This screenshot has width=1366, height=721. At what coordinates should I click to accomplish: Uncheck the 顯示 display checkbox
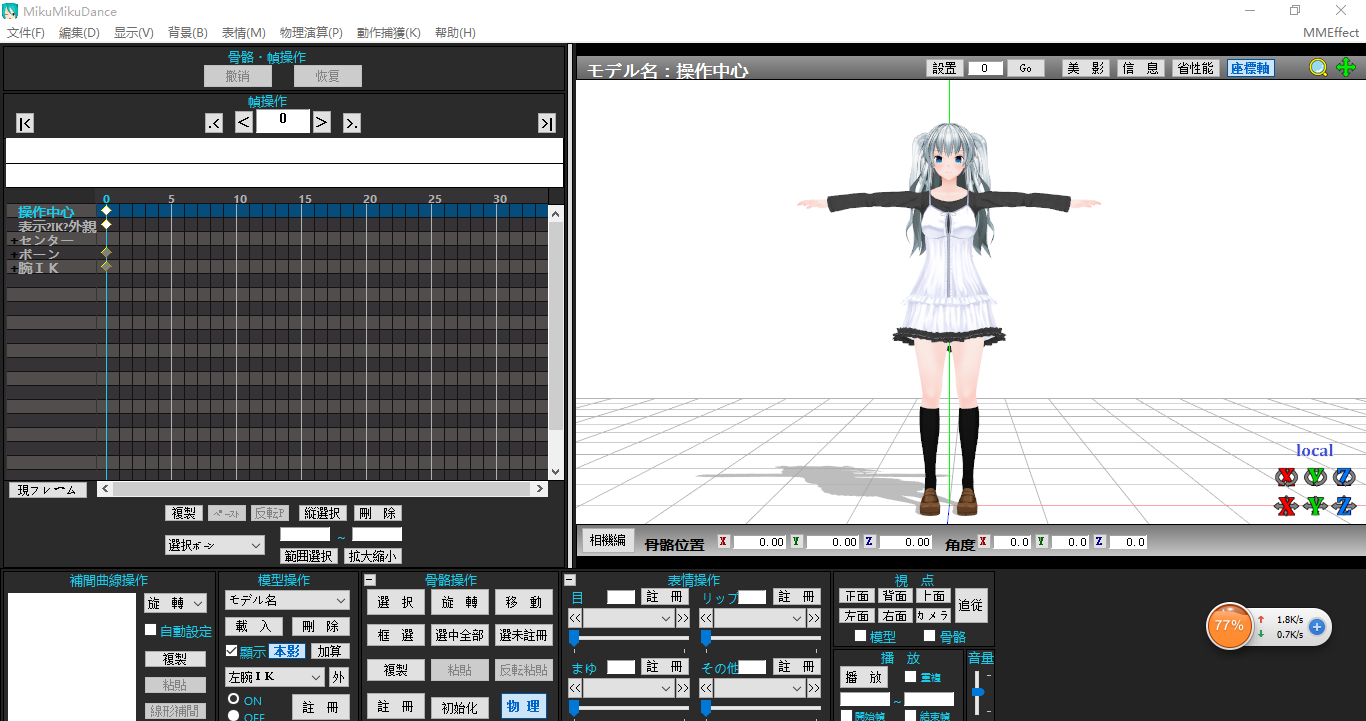click(x=232, y=651)
